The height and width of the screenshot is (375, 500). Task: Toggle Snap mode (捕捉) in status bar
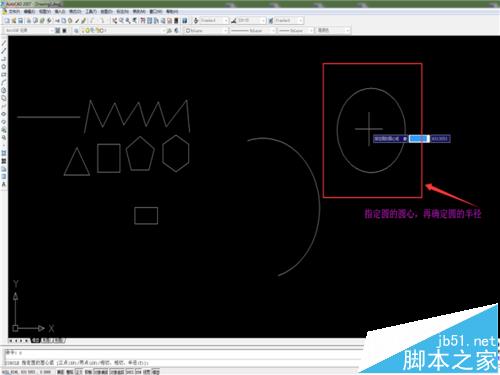(61, 372)
